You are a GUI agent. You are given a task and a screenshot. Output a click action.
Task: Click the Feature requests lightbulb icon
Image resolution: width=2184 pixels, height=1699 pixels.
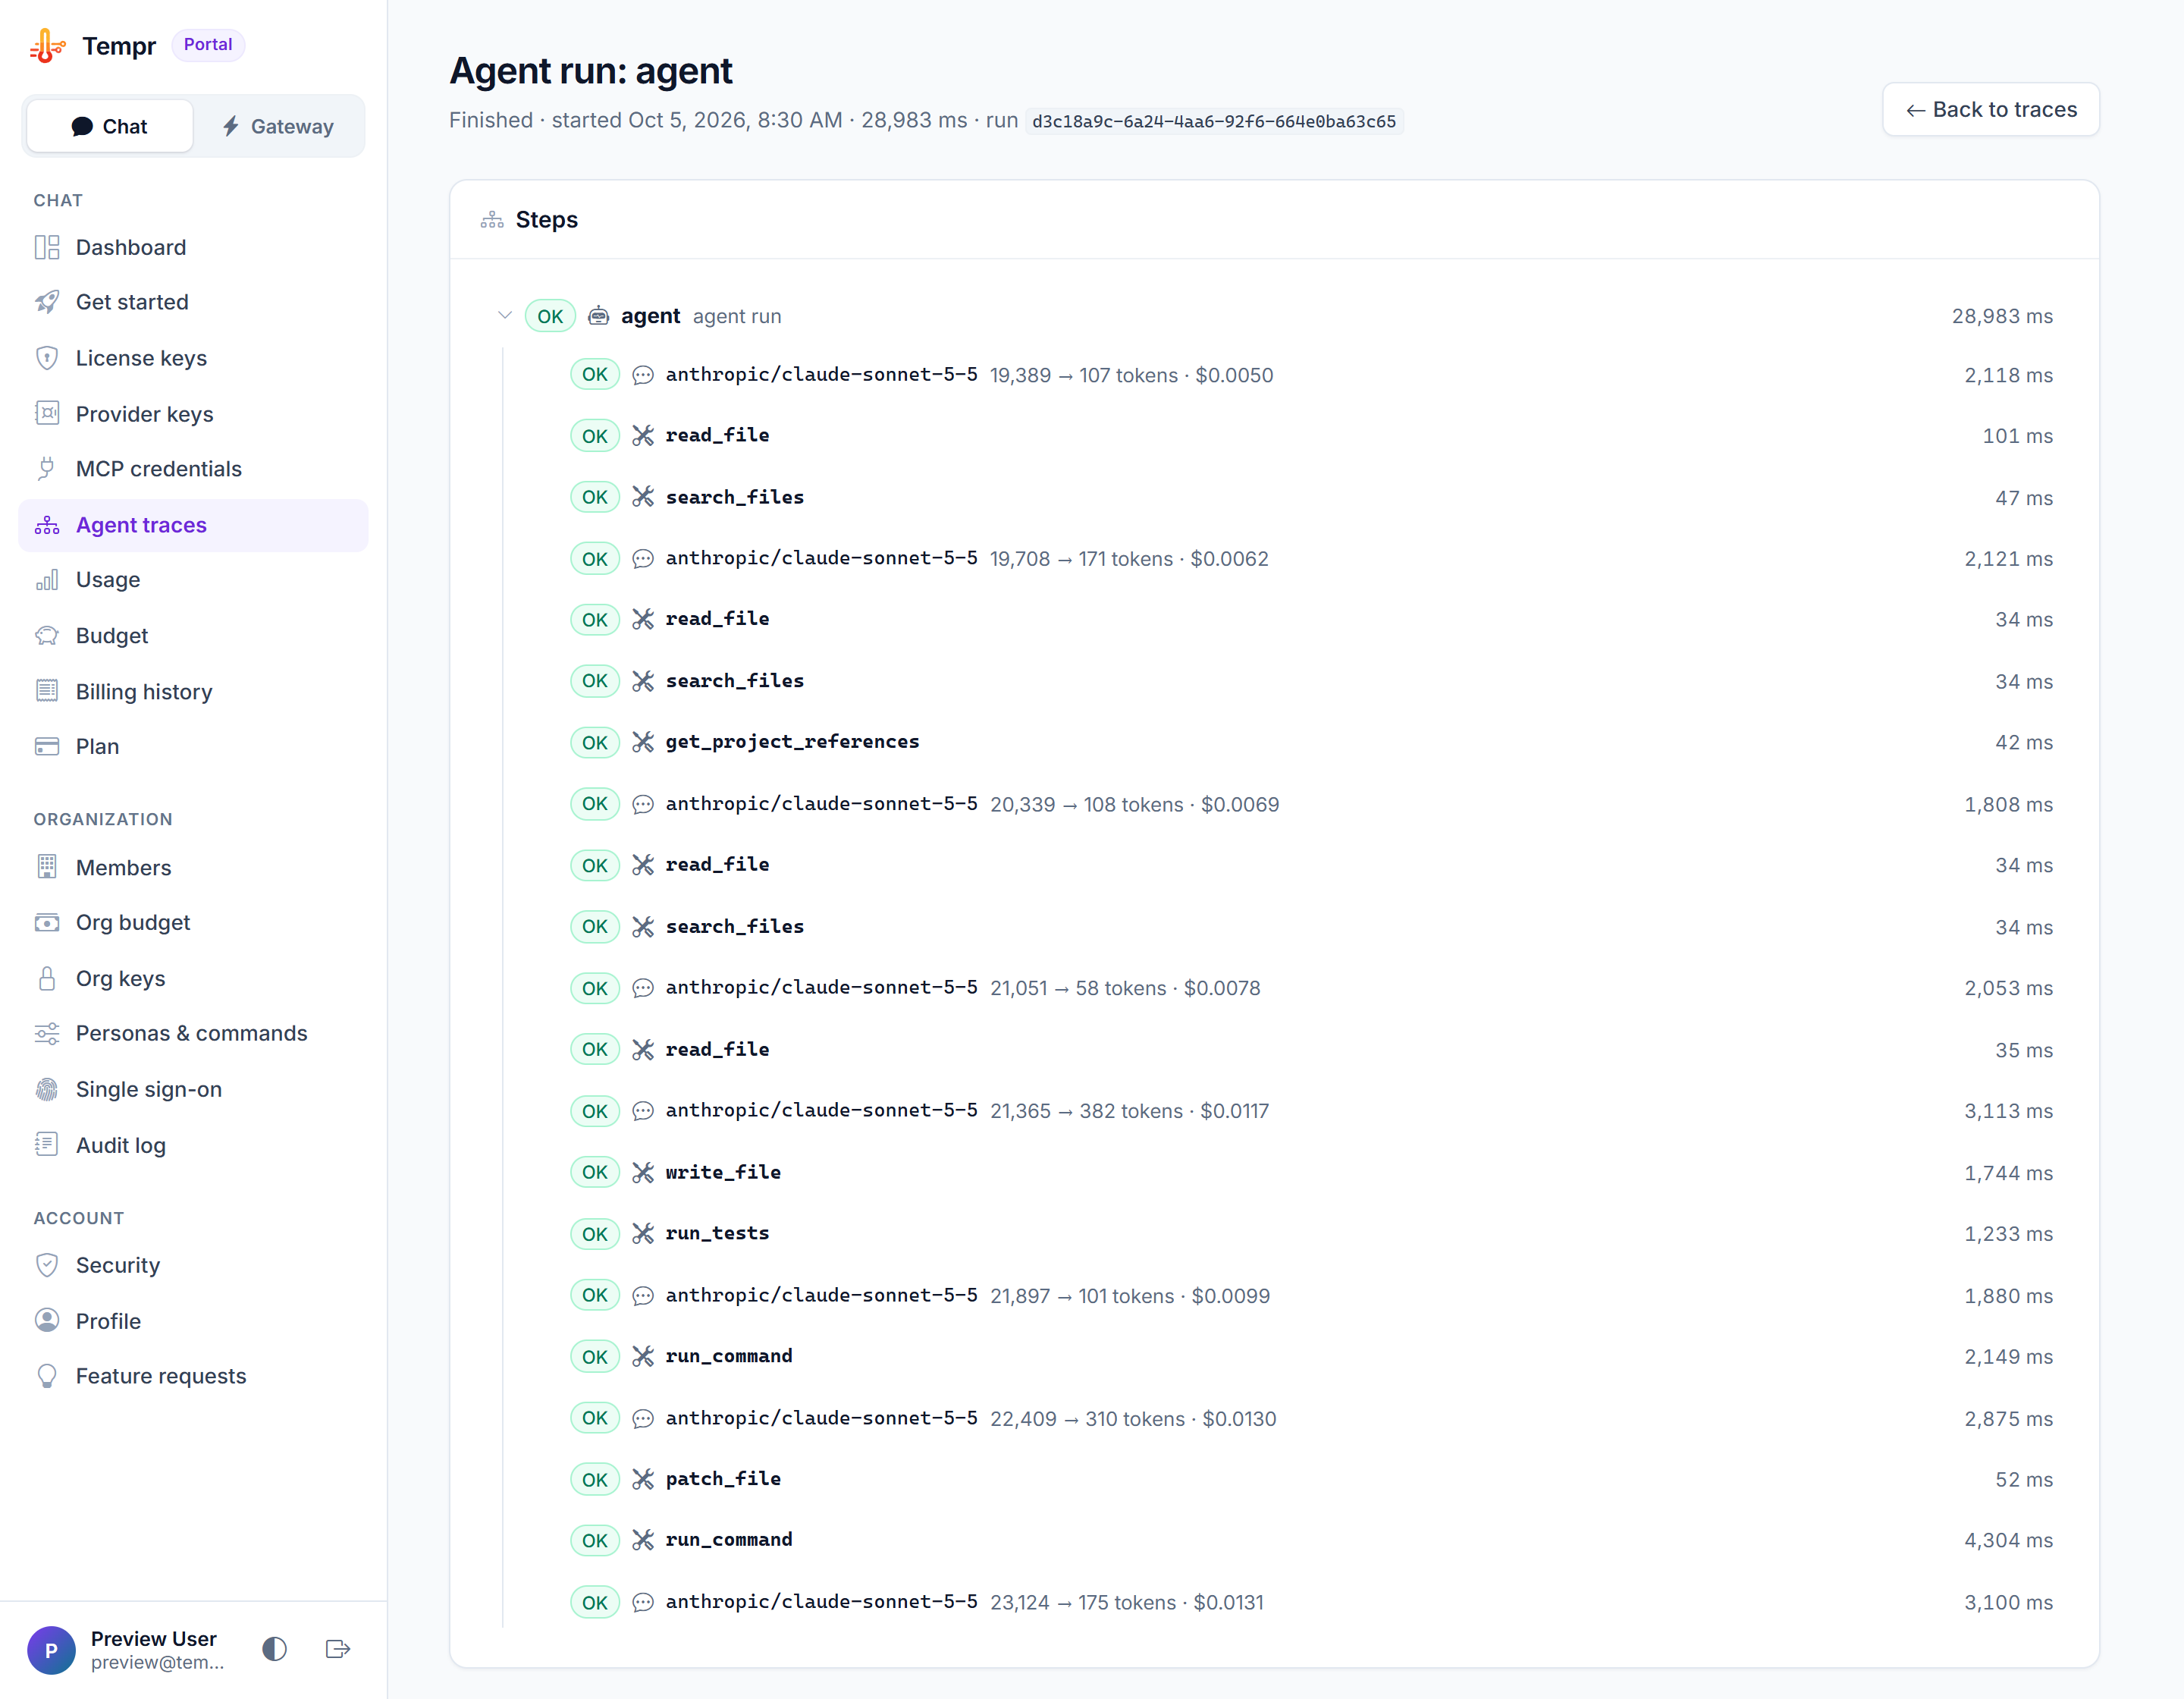coord(47,1377)
